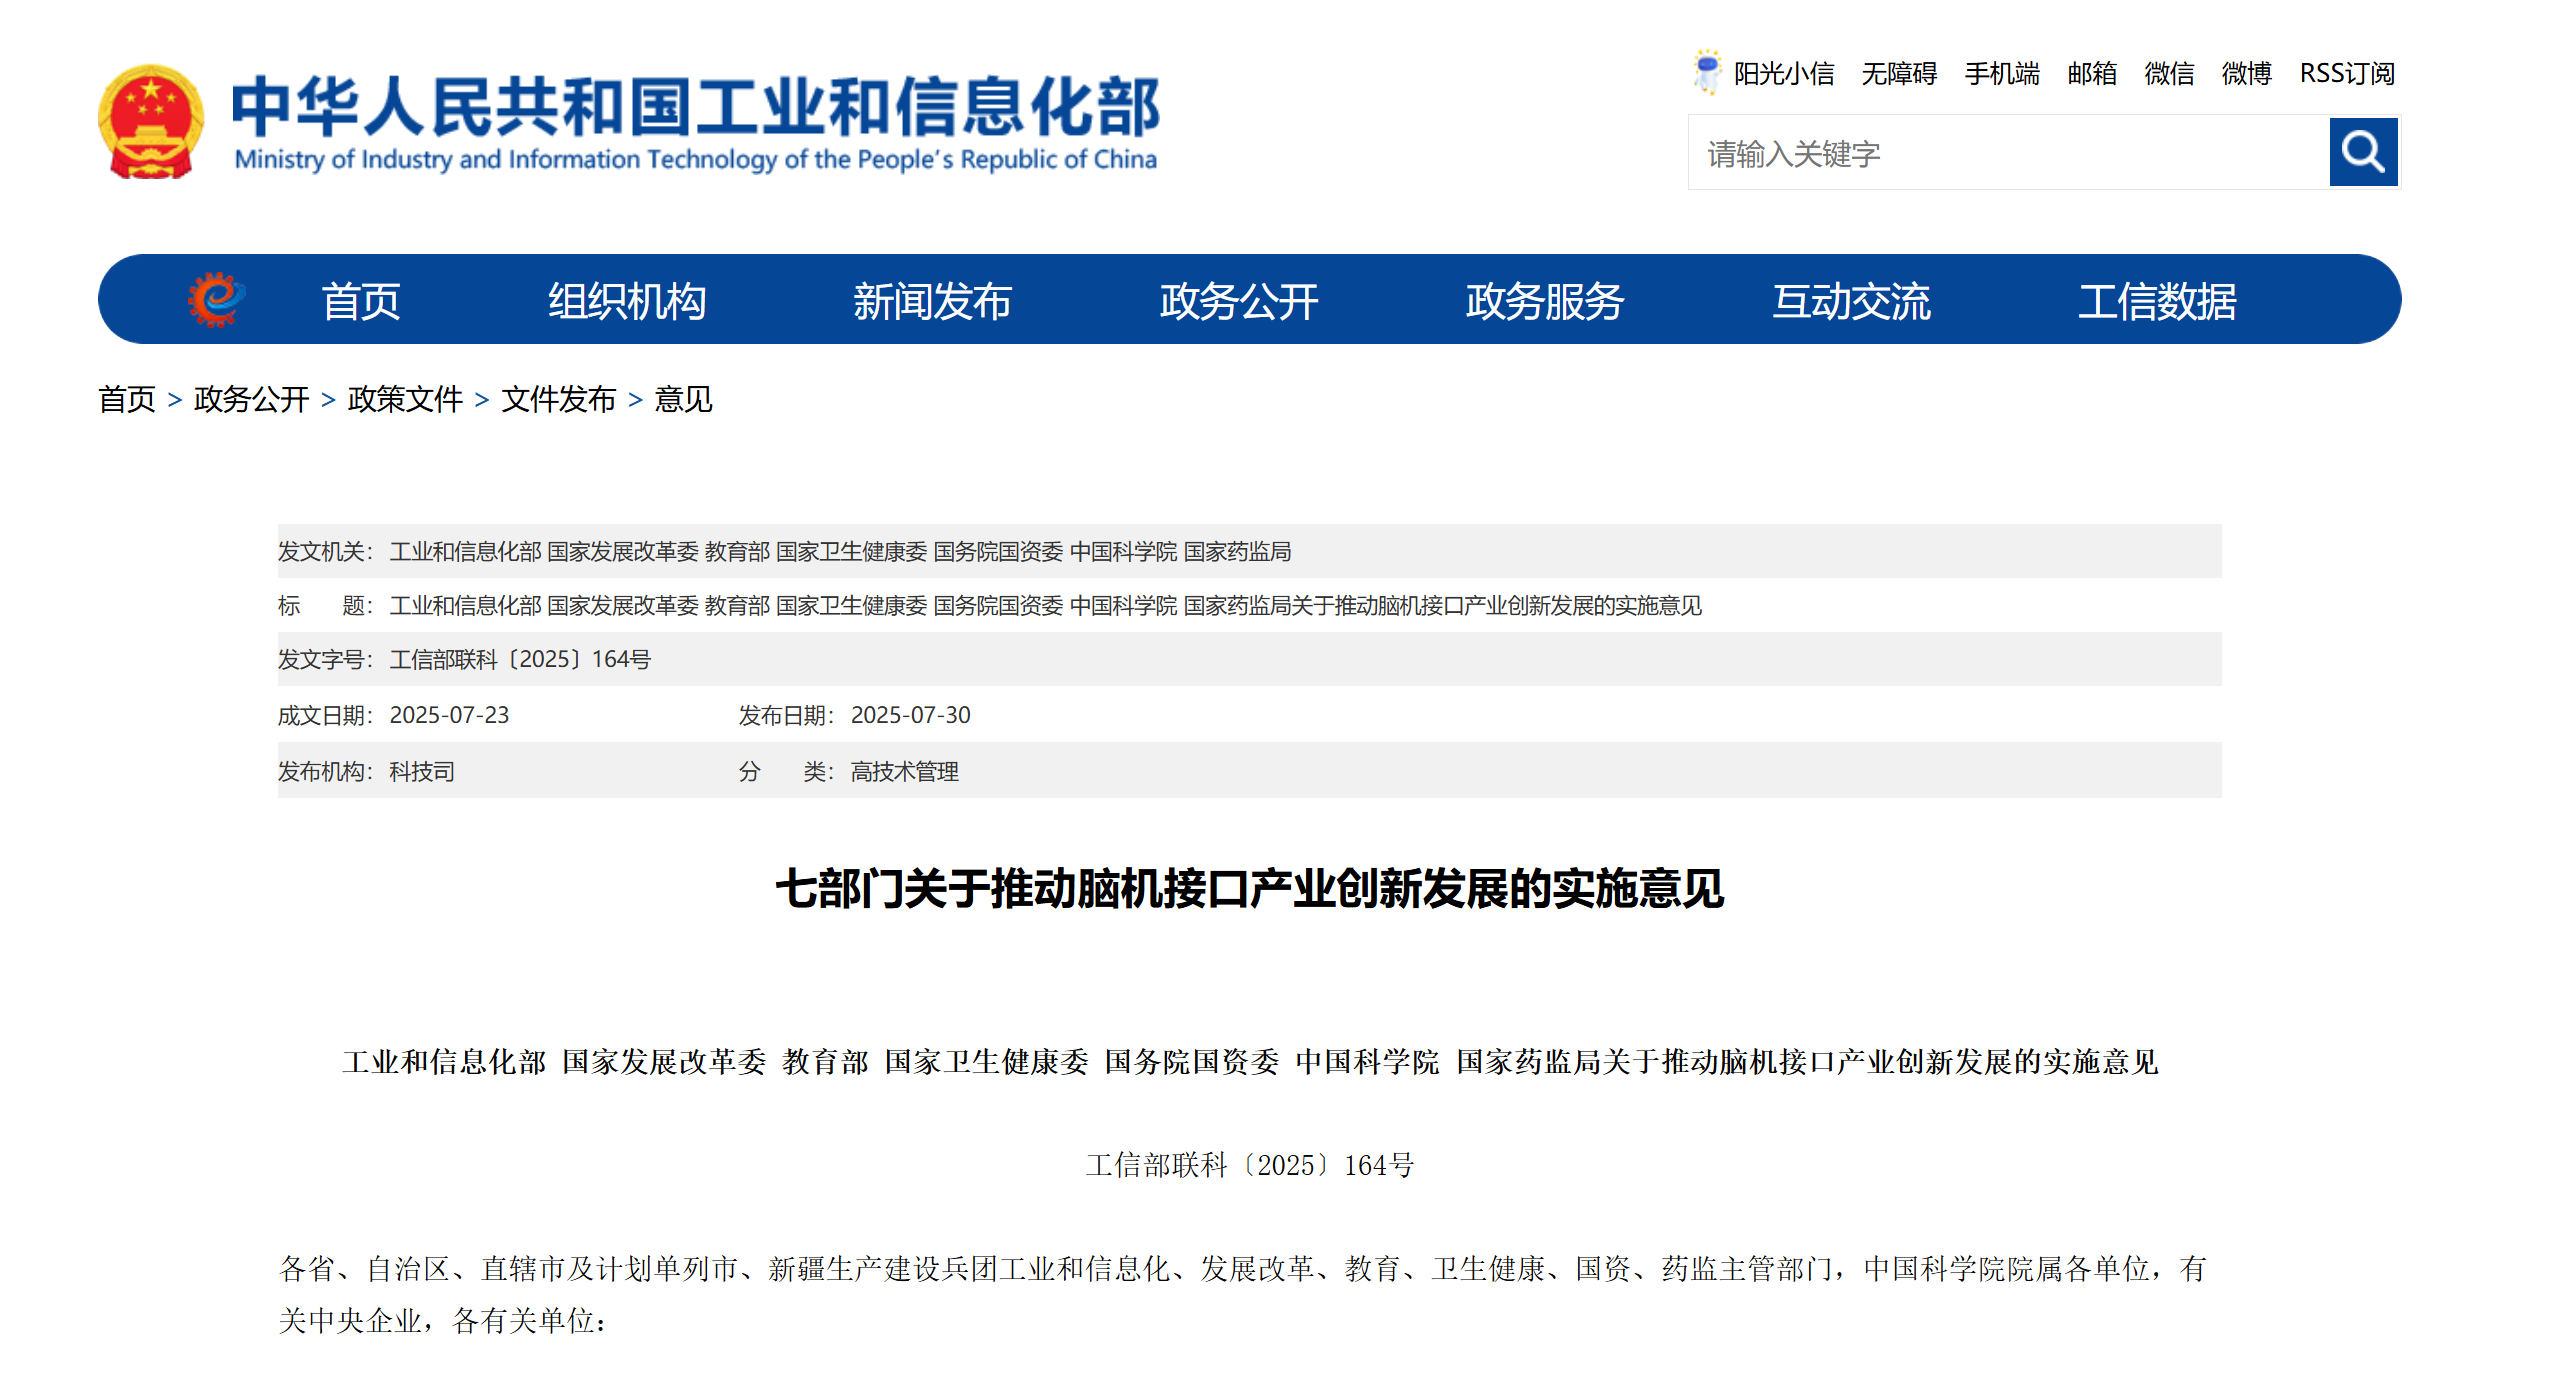
Task: Open the 微博 link
Action: (2246, 74)
